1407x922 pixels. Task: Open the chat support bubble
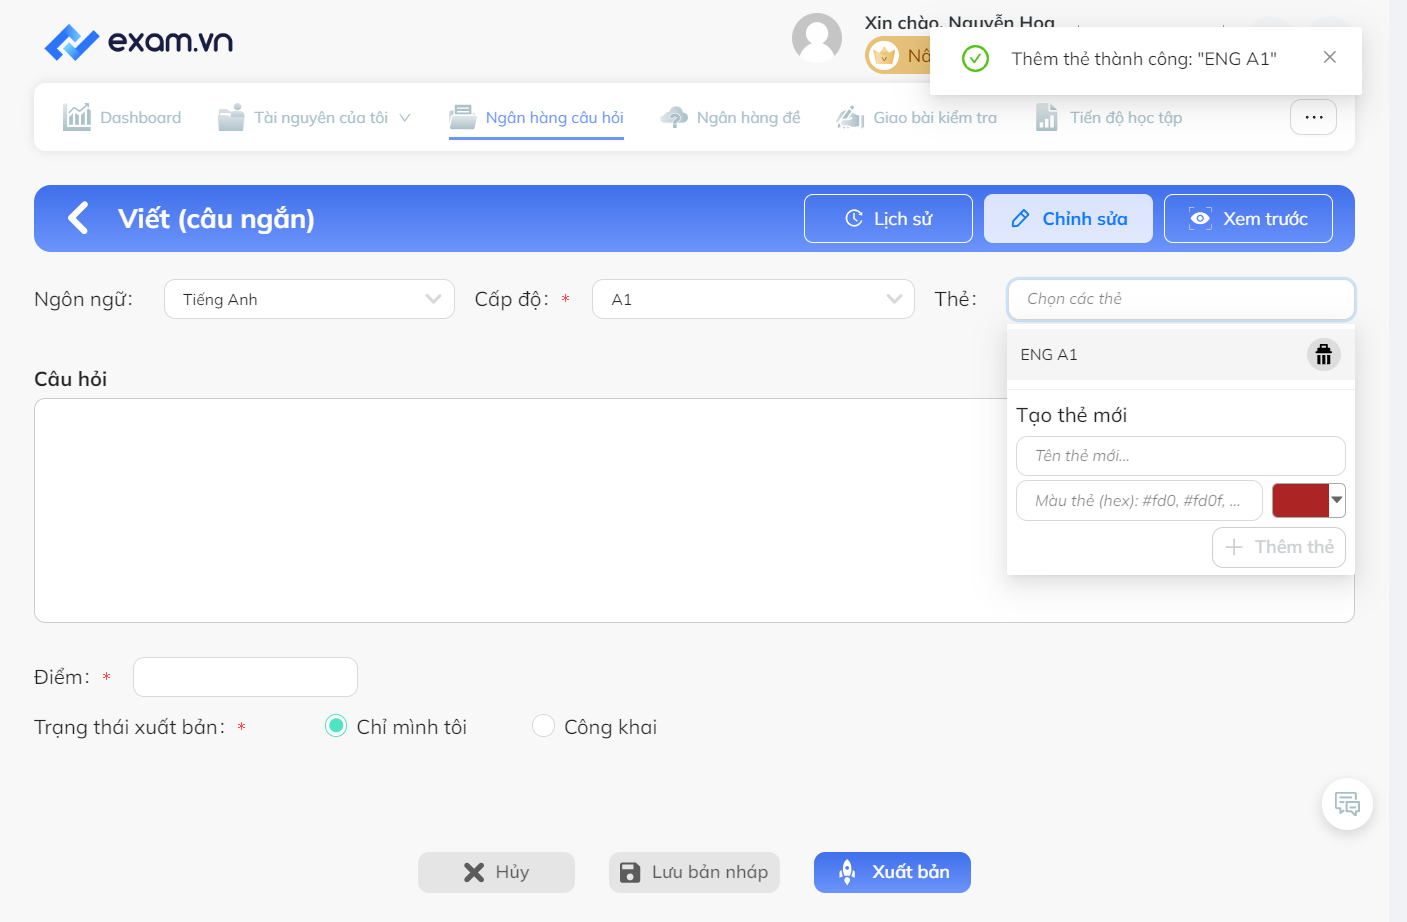click(1347, 804)
